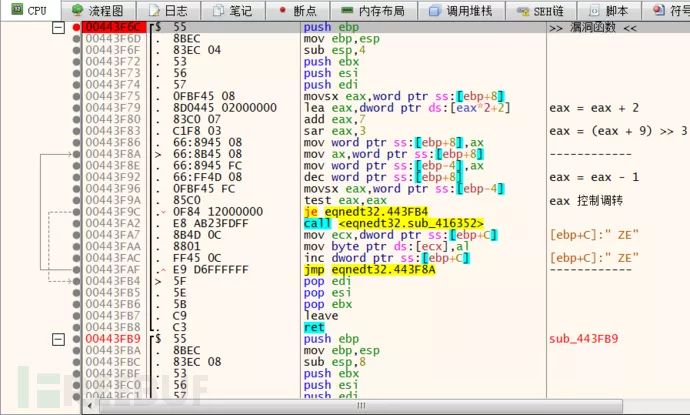
Task: Click the scrollbar left arrow
Action: 90,406
